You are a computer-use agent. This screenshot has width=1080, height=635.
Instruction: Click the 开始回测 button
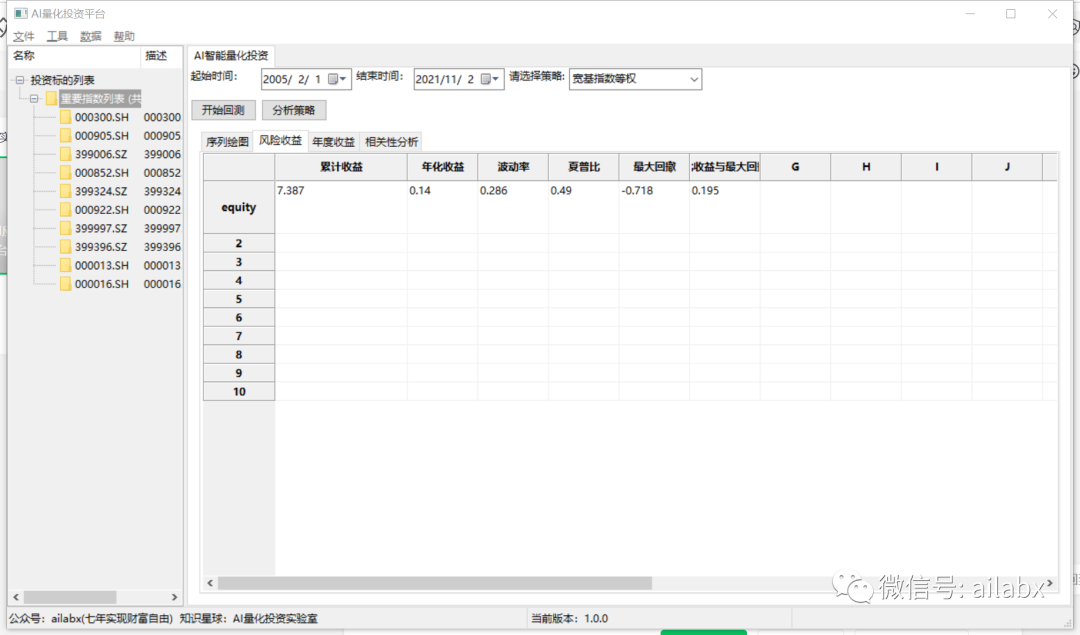click(x=223, y=111)
